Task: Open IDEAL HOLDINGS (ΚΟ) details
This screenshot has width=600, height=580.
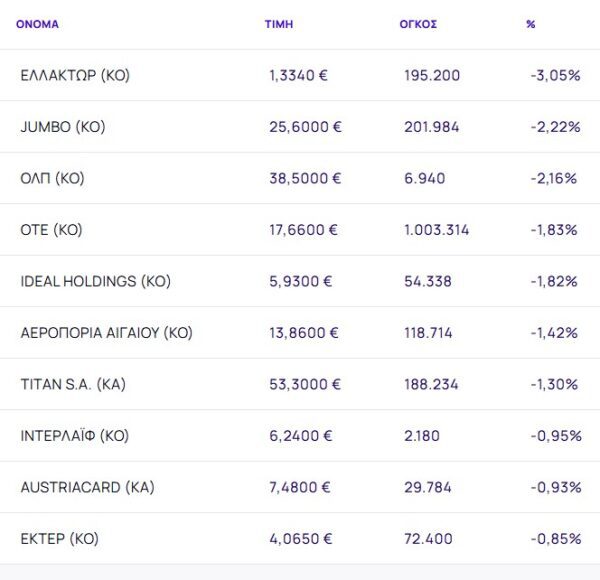Action: coord(95,281)
